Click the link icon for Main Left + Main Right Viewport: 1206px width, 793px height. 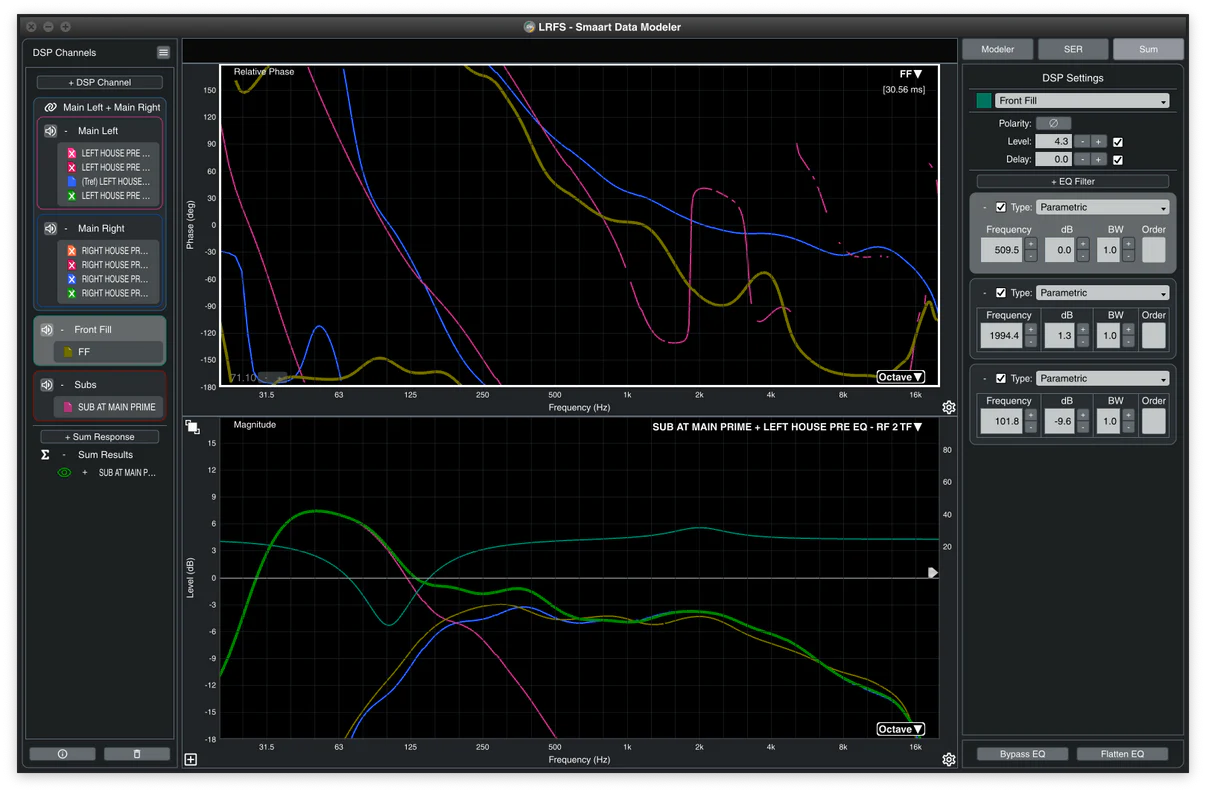click(50, 107)
